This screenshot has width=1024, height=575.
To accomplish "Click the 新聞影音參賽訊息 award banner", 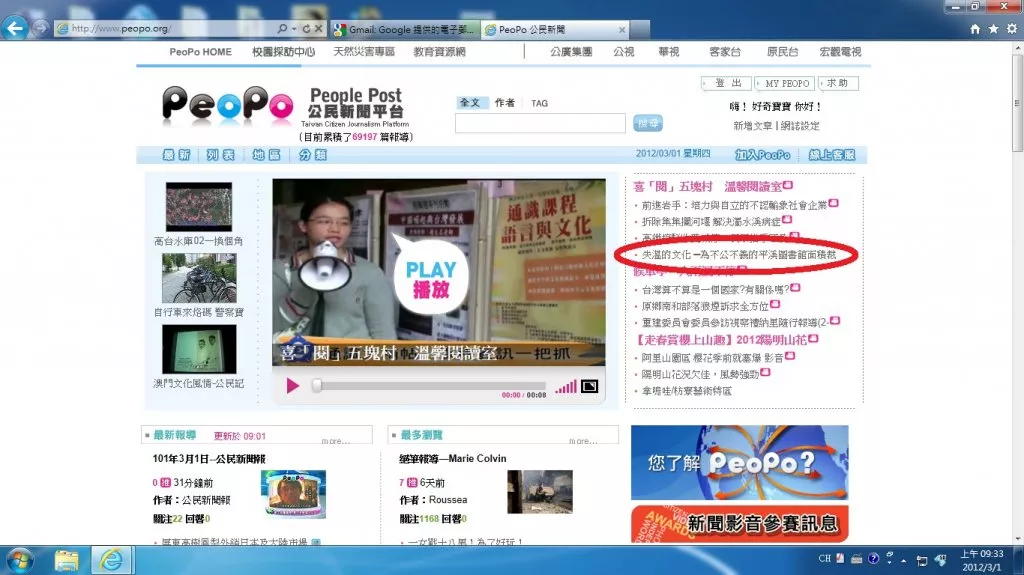I will pos(739,523).
